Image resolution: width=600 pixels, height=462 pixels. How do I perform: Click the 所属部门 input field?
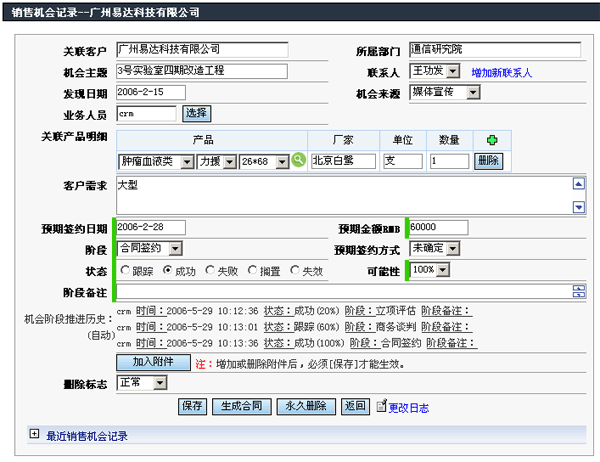pos(495,50)
